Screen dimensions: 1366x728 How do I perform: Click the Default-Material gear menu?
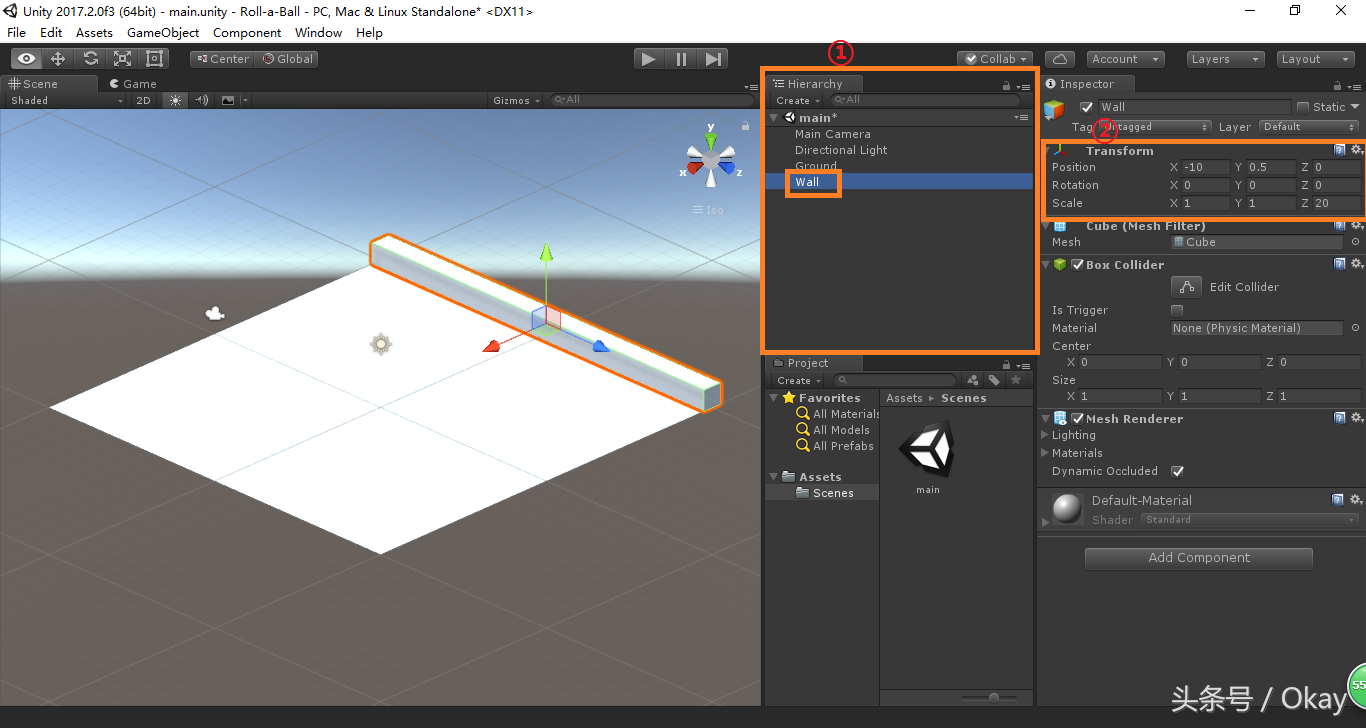pyautogui.click(x=1356, y=499)
